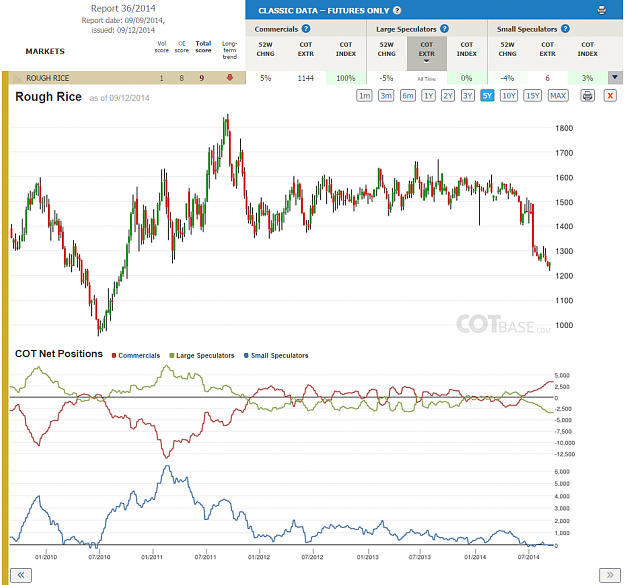Go to next chart with right arrows

pyautogui.click(x=610, y=575)
